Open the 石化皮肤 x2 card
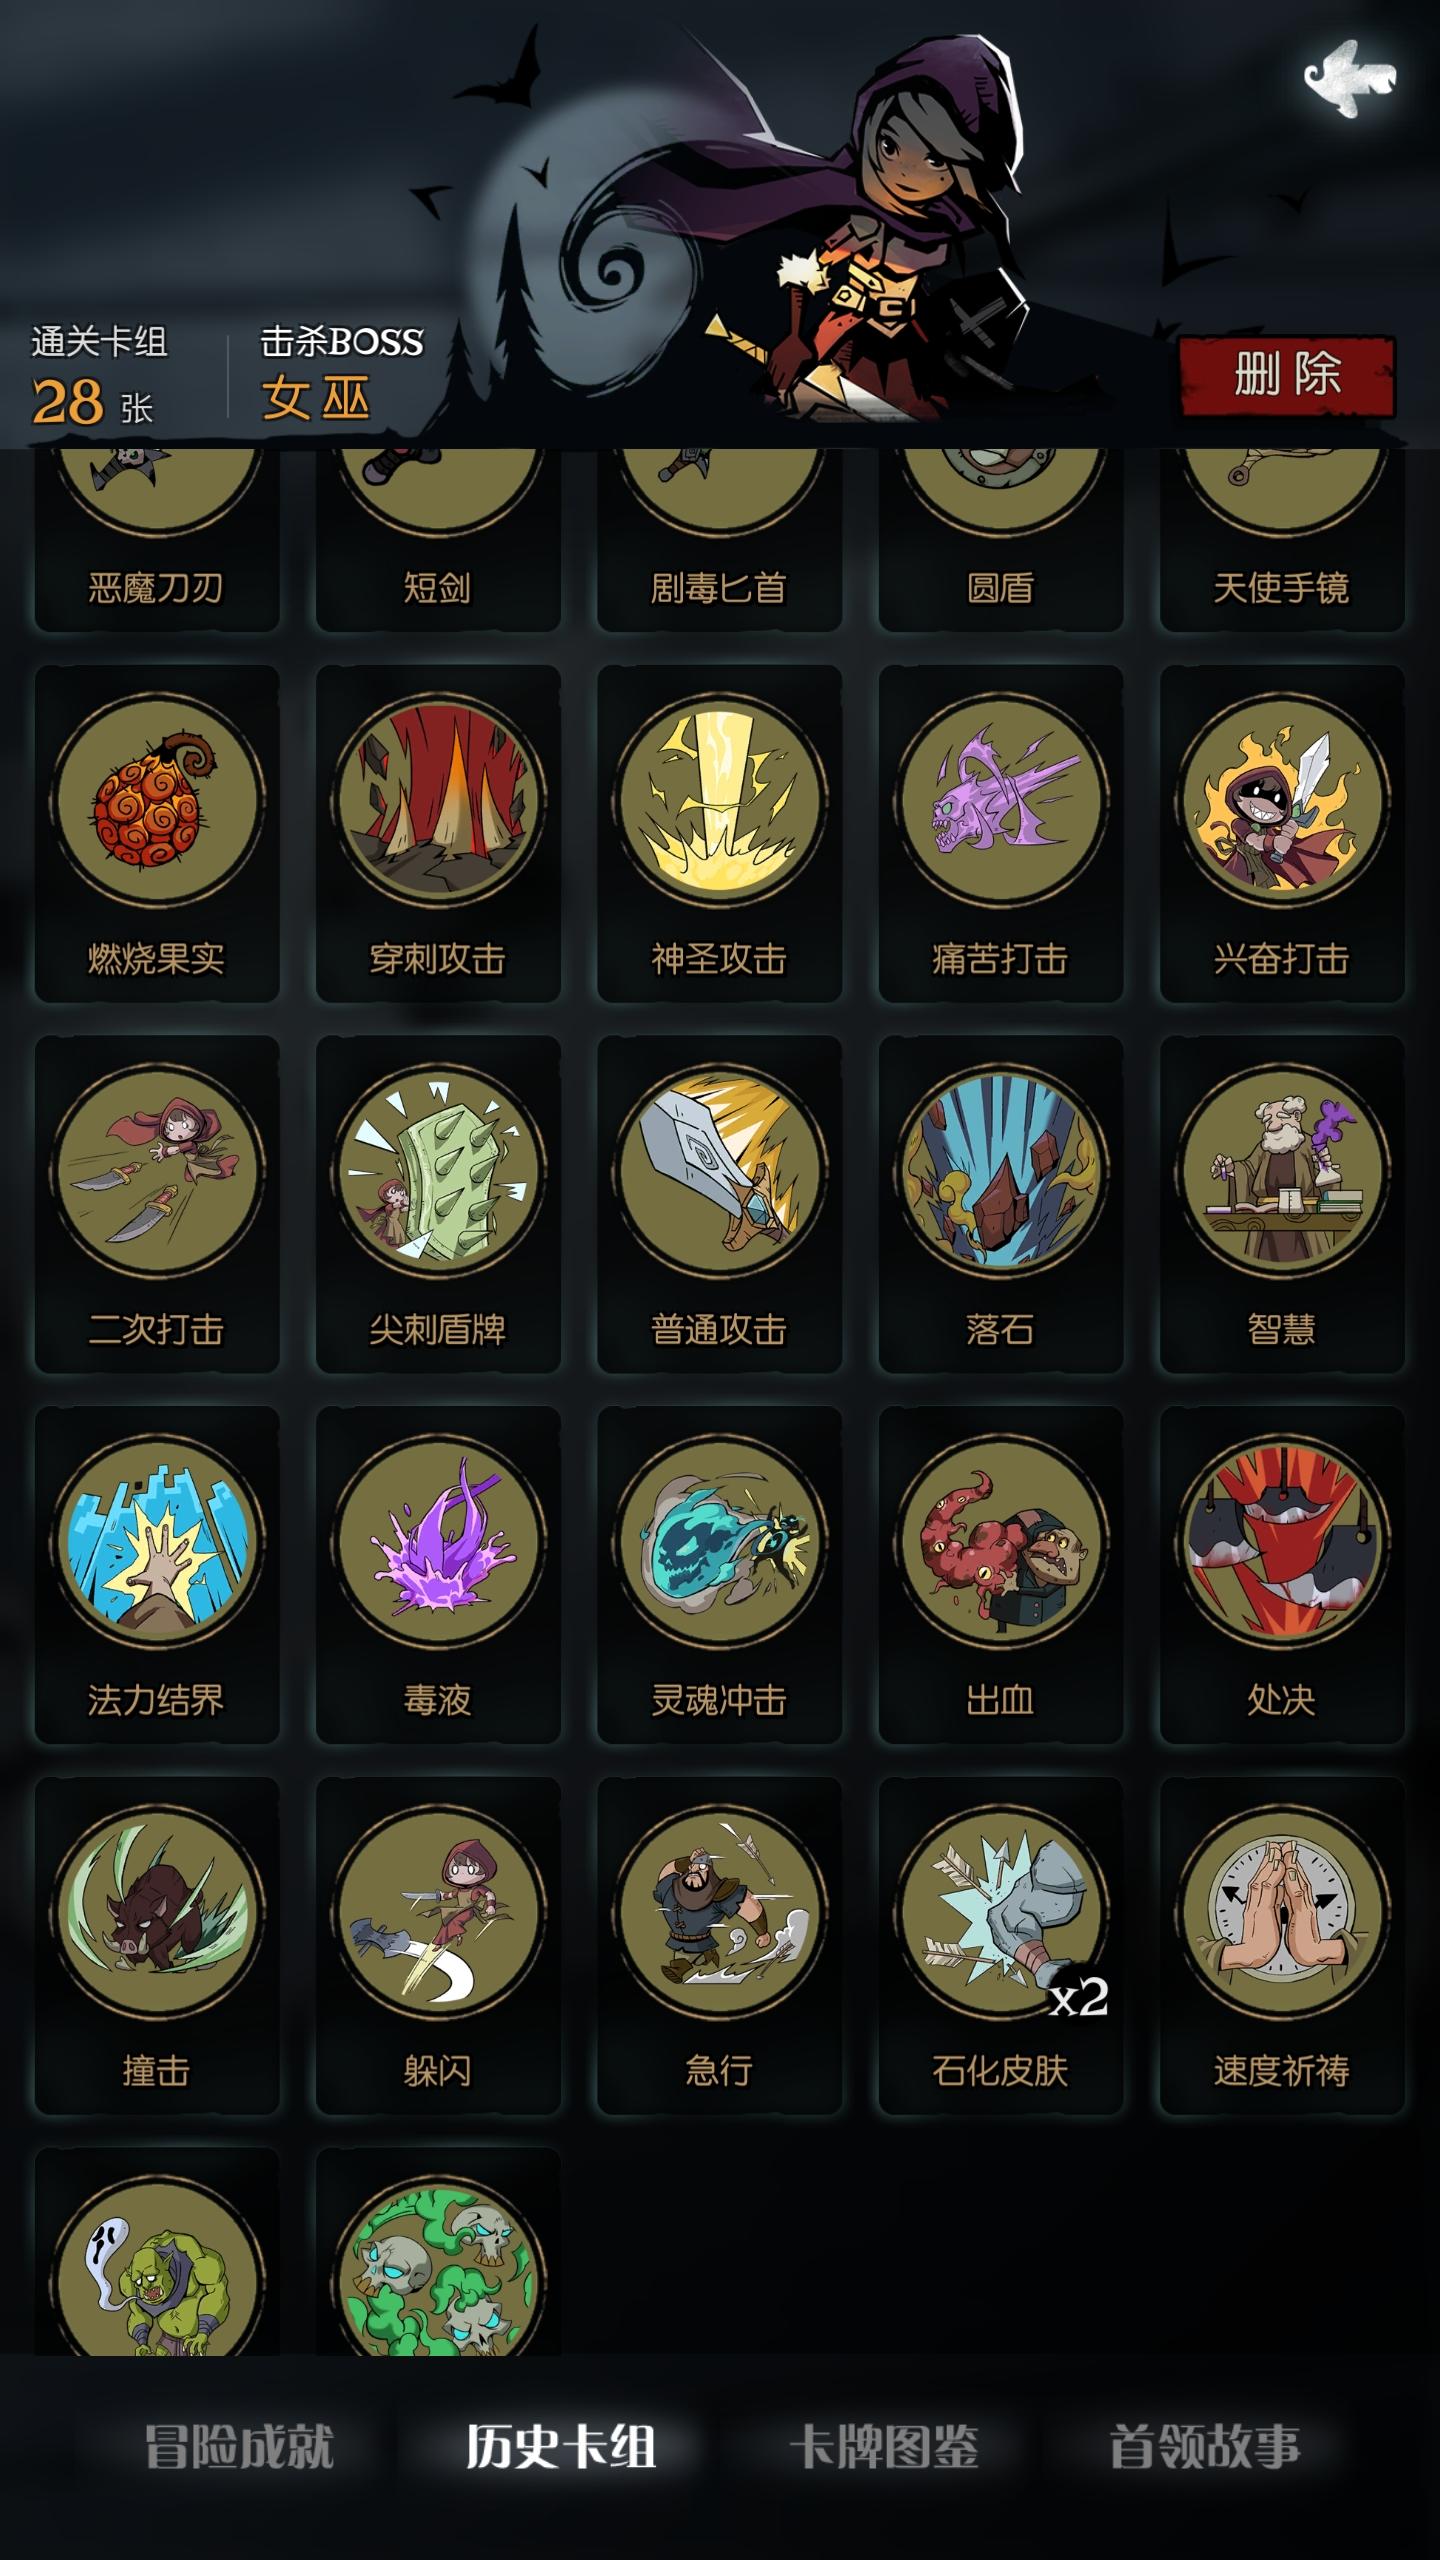The image size is (1440, 2560). pyautogui.click(x=1000, y=1946)
